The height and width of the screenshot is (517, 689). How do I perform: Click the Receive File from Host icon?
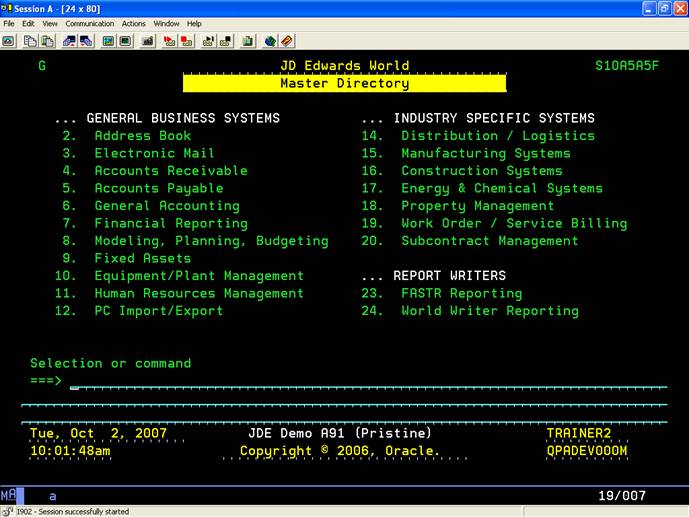point(86,41)
